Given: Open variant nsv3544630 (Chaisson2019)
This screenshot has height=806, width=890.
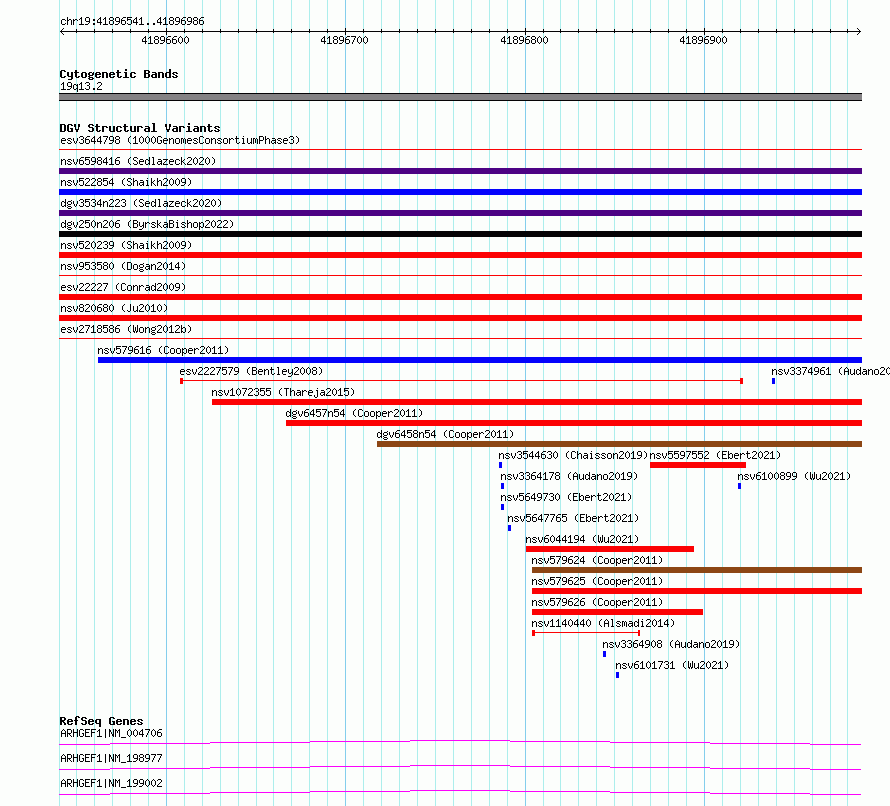Looking at the screenshot, I should point(573,455).
